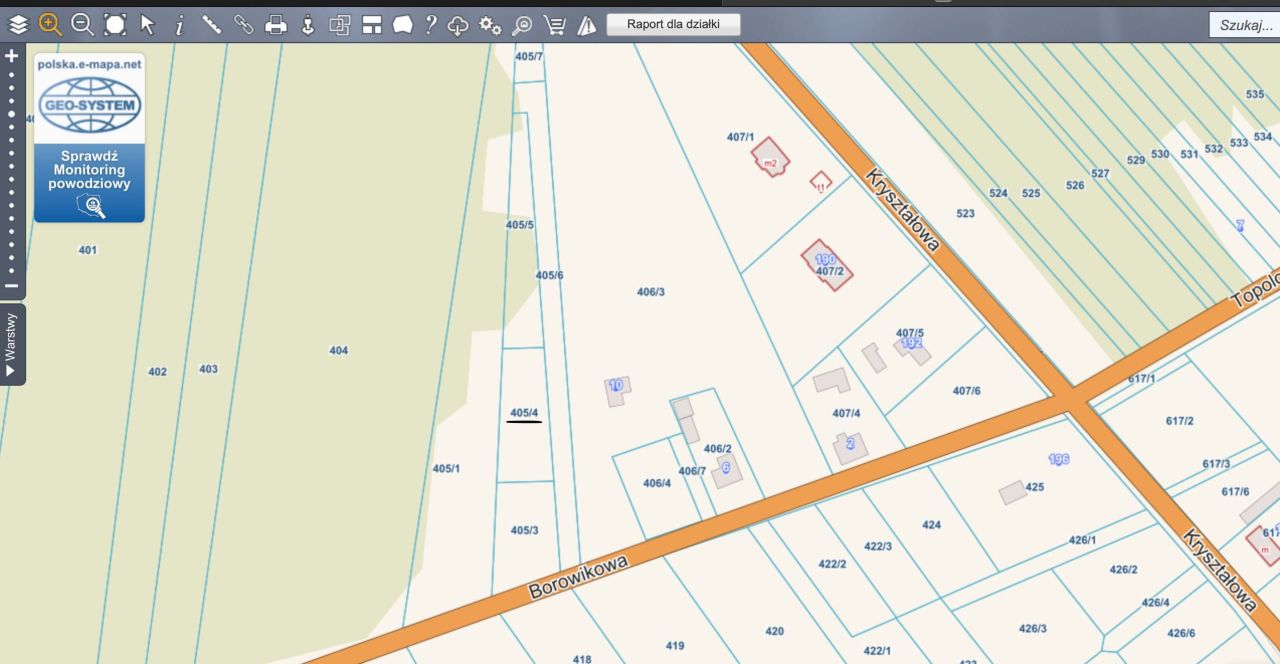This screenshot has width=1280, height=664.
Task: Click the cloud download icon
Action: coord(458,25)
